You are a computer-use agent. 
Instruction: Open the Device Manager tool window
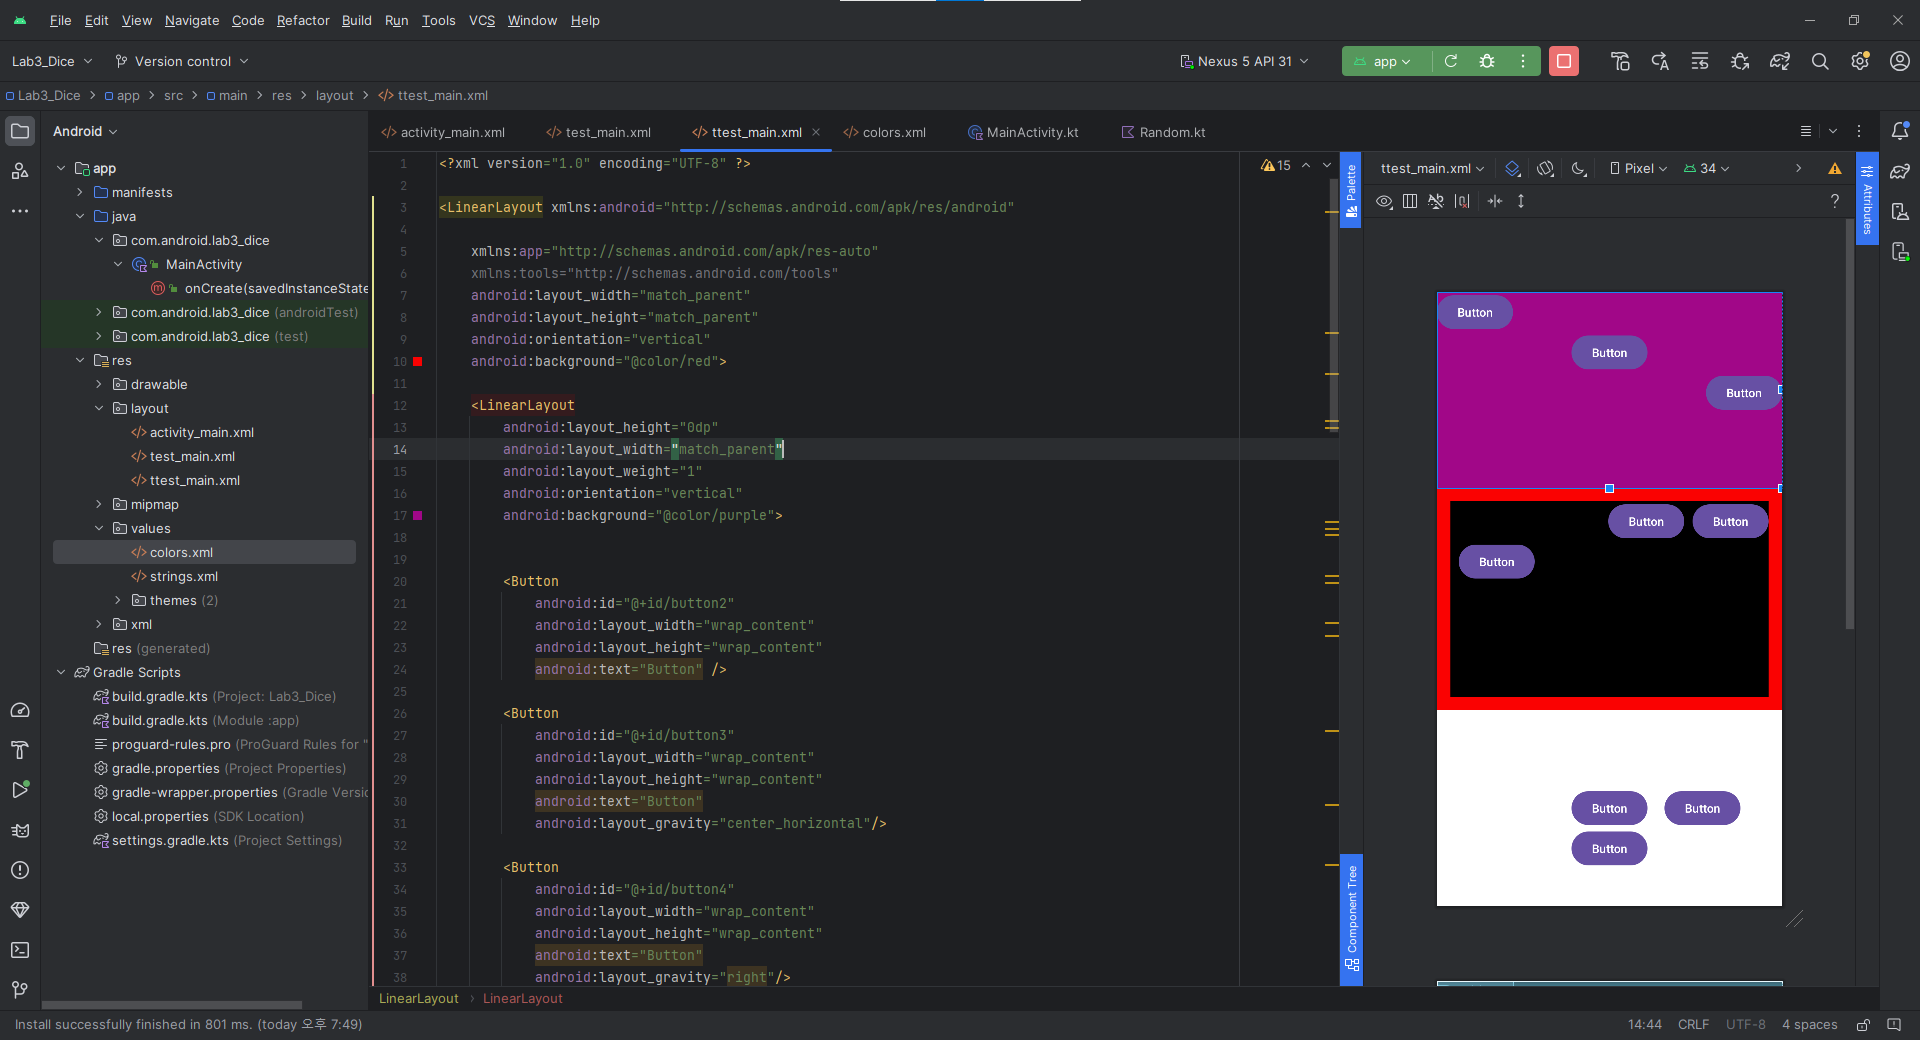[1900, 211]
